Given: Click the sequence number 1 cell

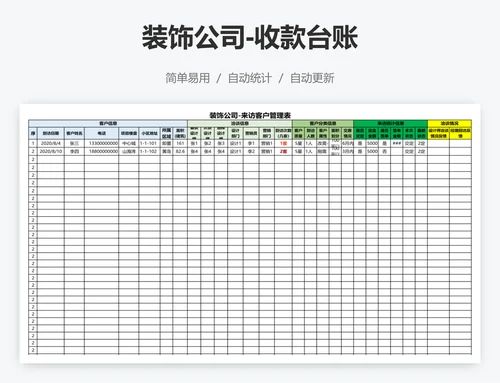Looking at the screenshot, I should pos(33,143).
